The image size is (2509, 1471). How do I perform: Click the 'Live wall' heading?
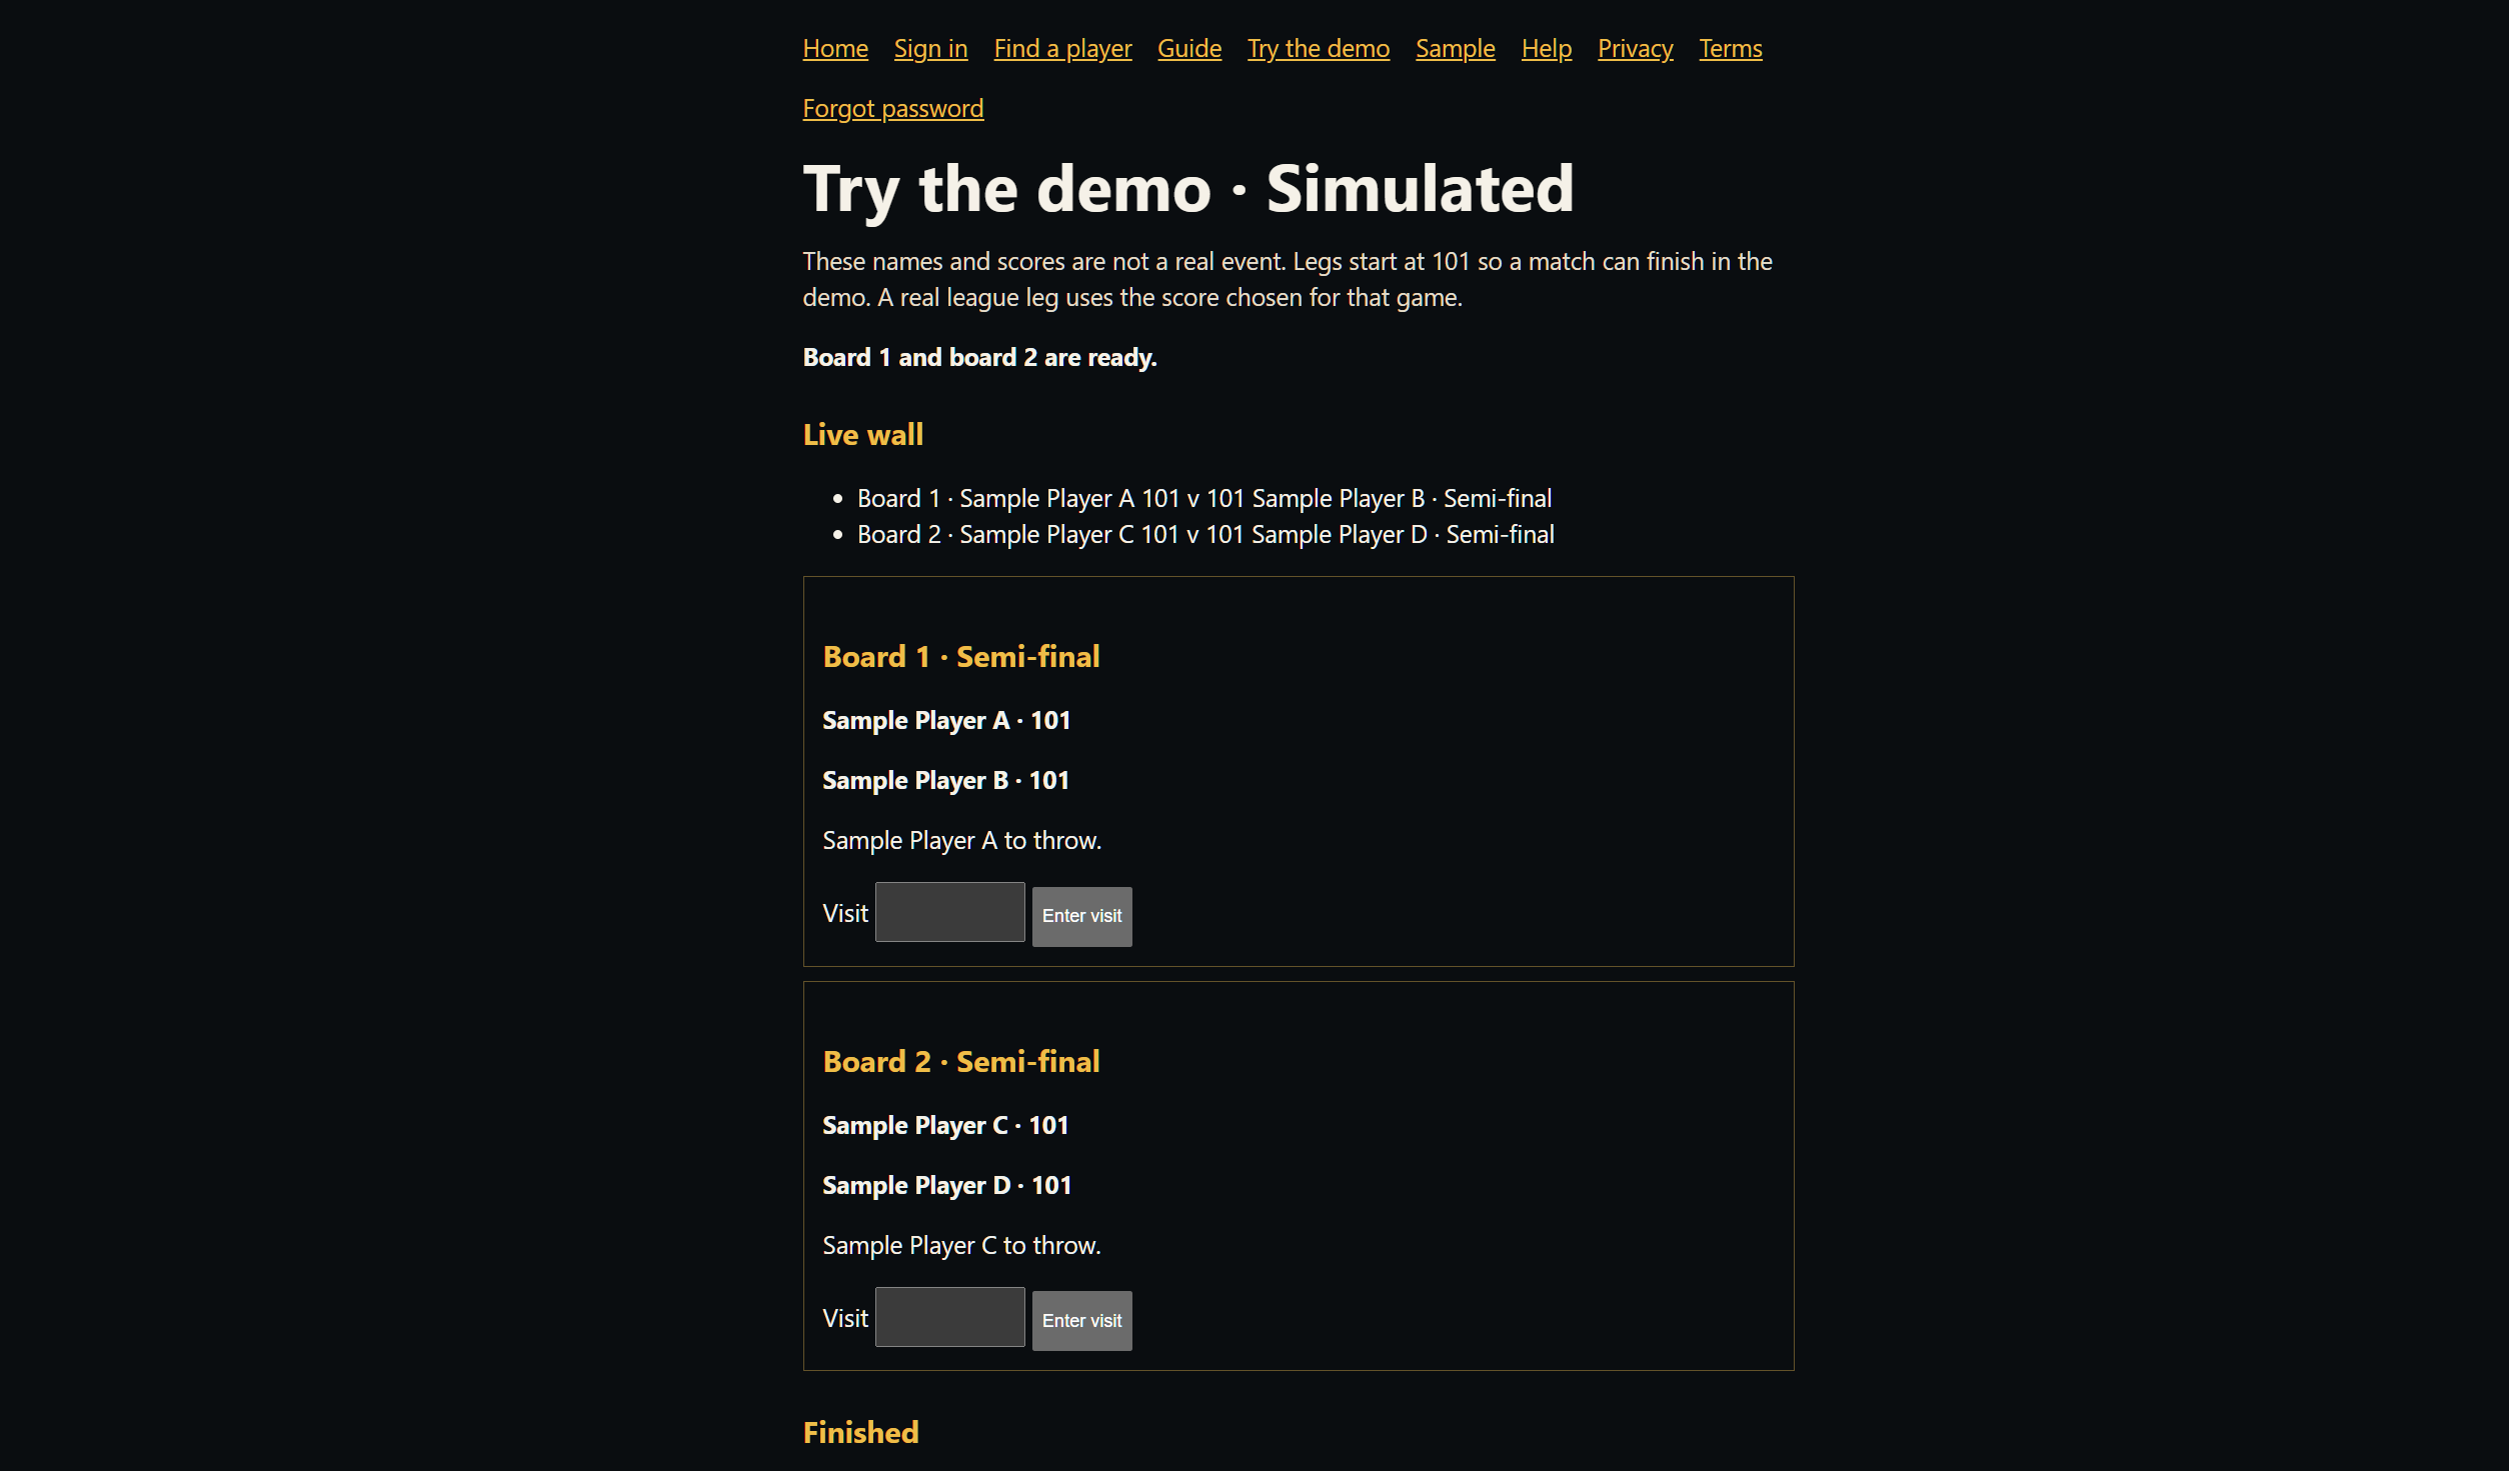863,434
